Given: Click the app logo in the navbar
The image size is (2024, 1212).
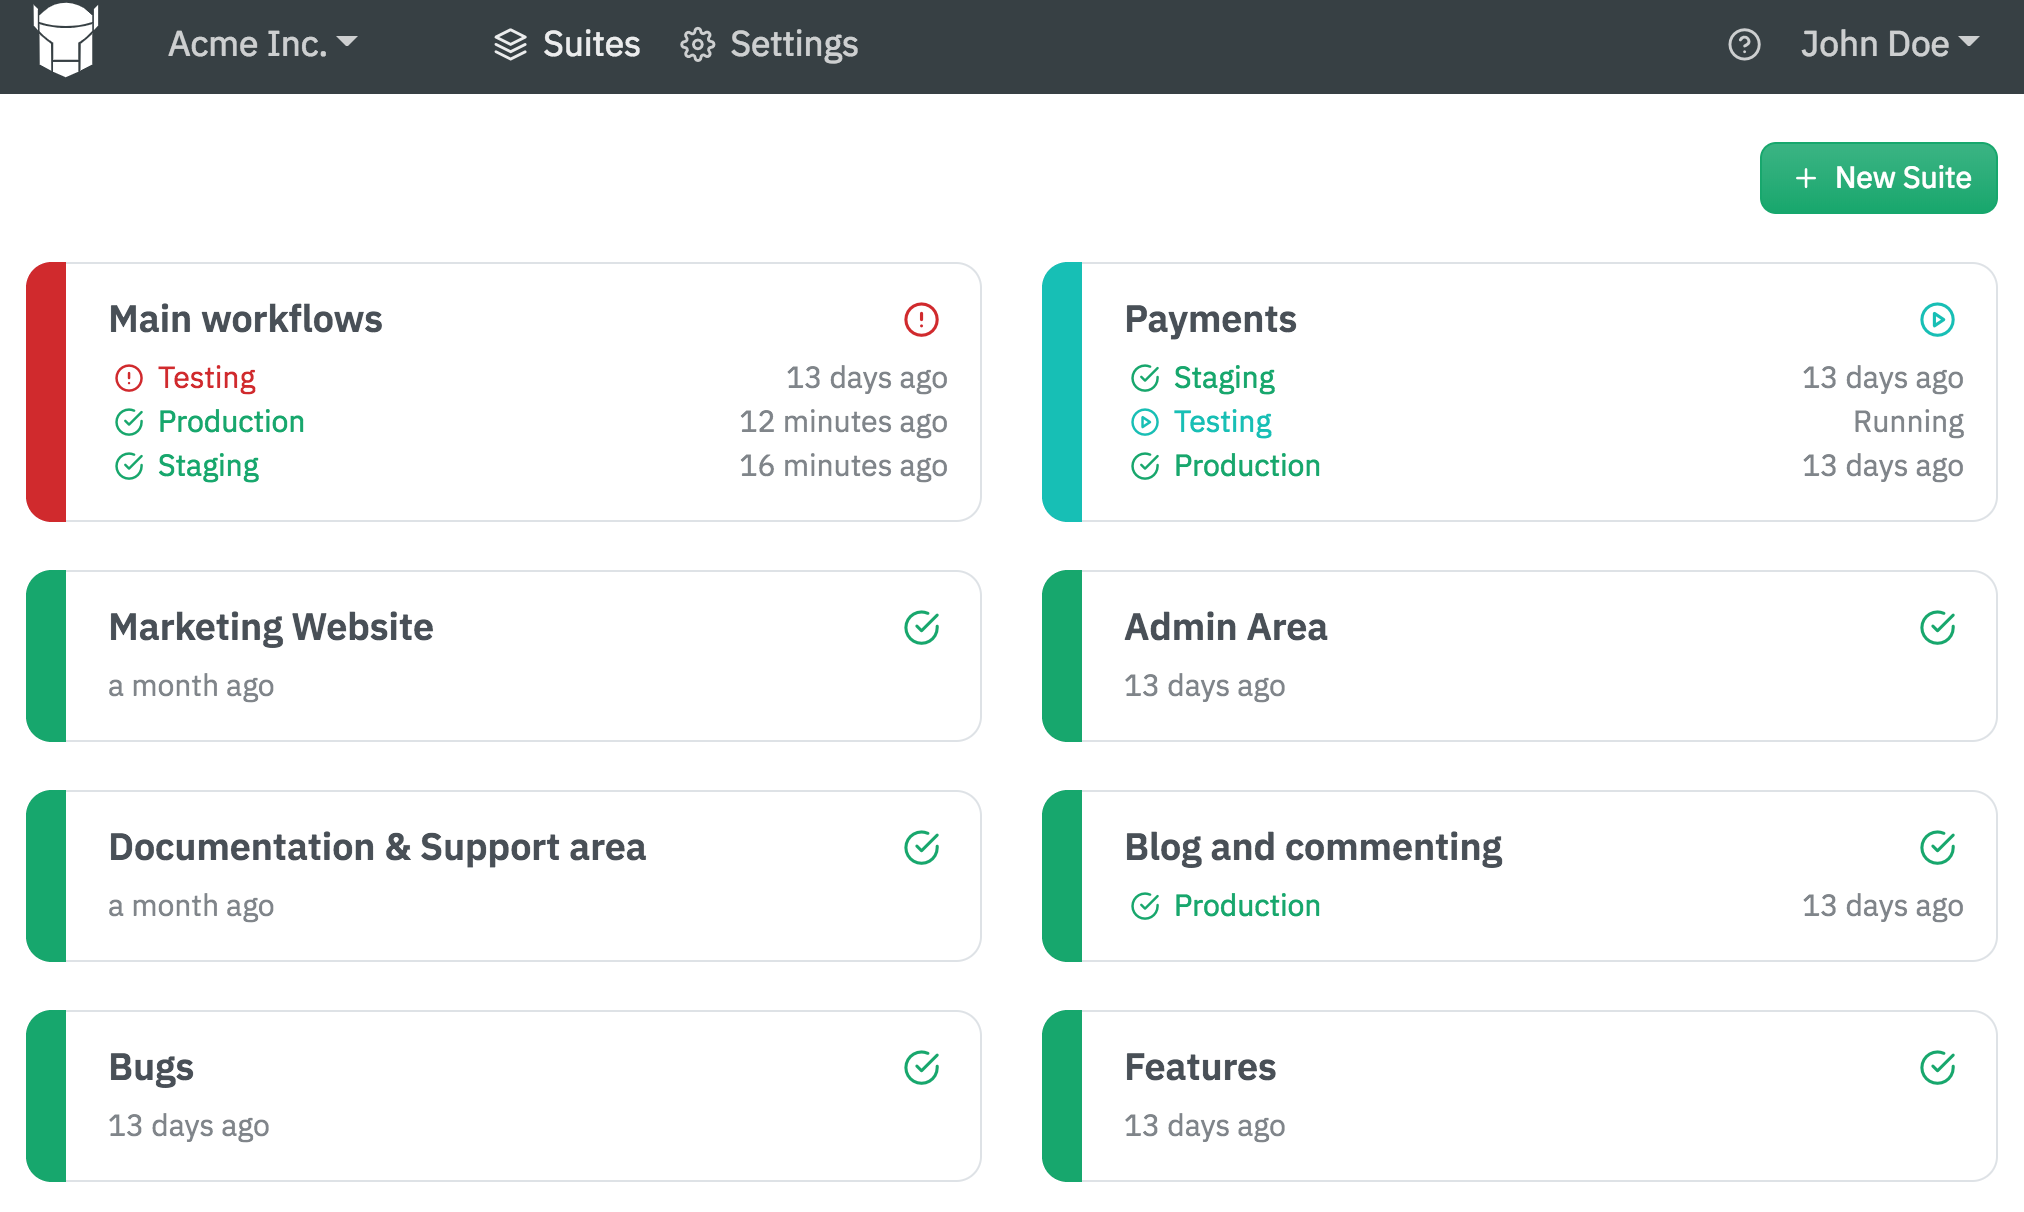Looking at the screenshot, I should 66,41.
